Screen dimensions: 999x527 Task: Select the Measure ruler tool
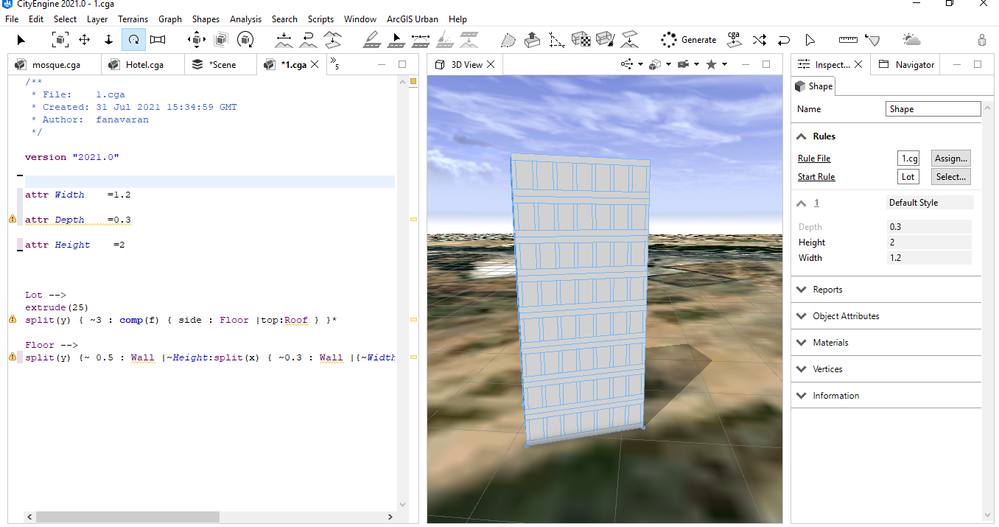coord(848,40)
